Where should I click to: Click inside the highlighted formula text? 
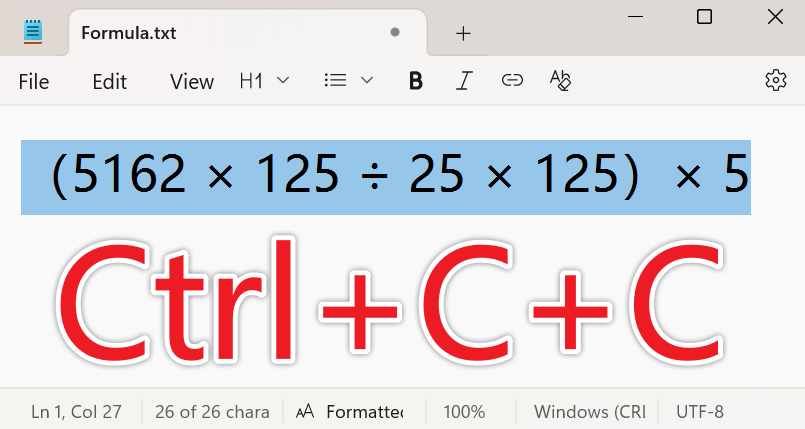point(385,177)
